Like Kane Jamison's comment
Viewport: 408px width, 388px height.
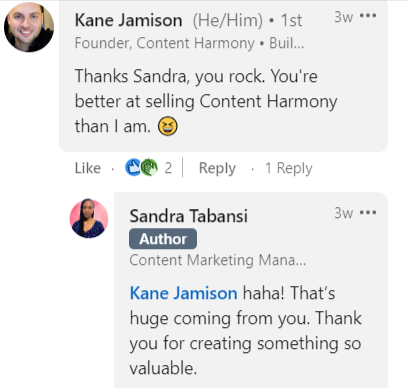coord(88,168)
